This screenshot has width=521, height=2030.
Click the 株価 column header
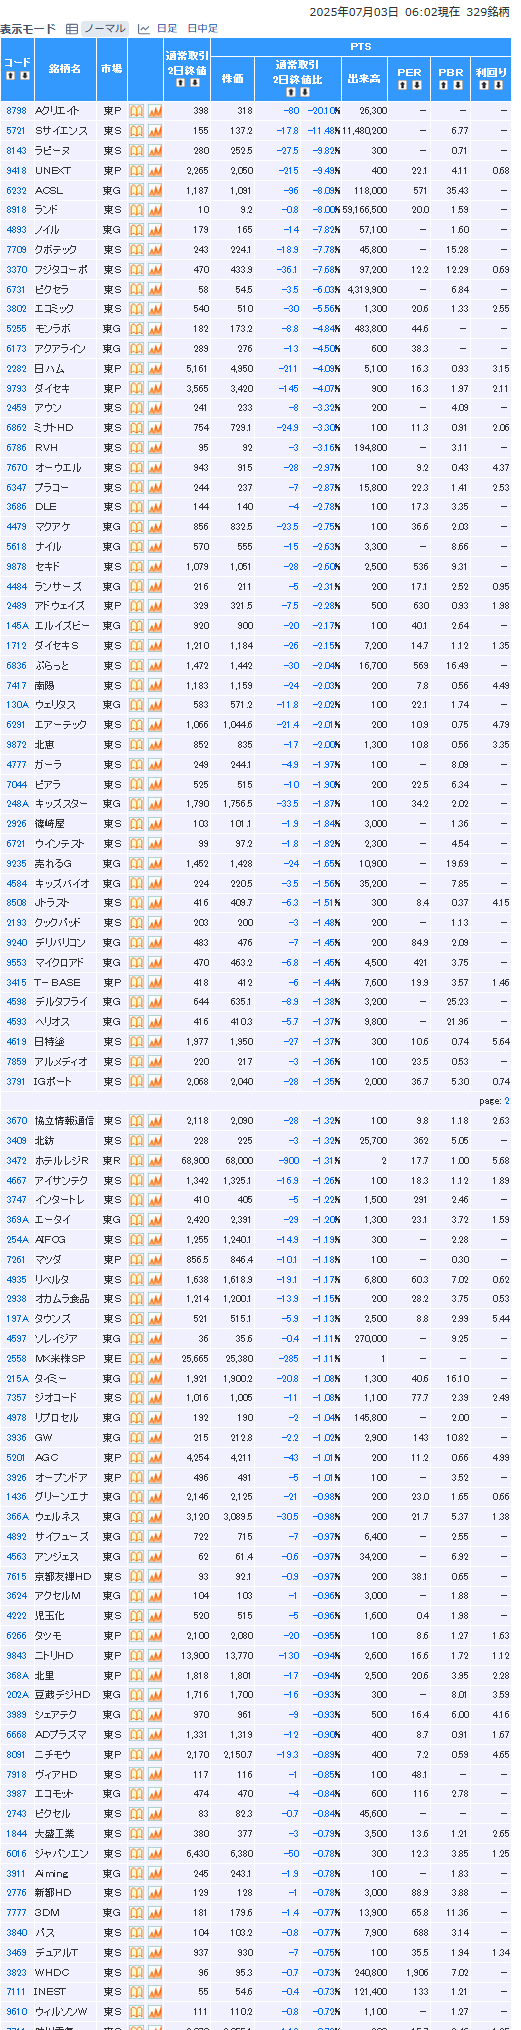pos(232,78)
